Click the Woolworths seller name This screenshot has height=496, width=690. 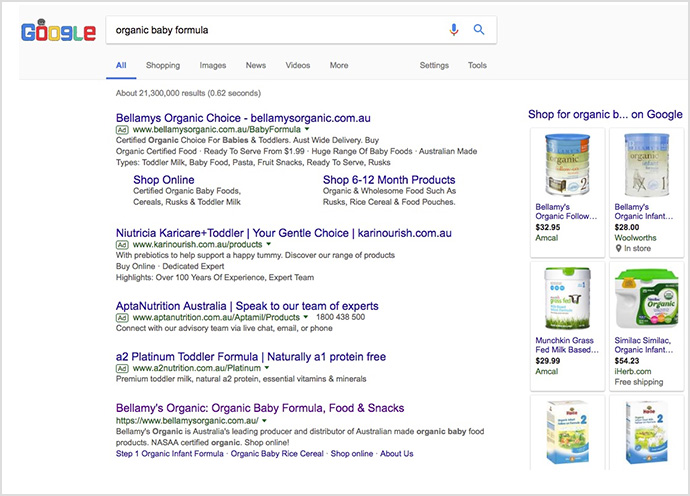click(635, 238)
